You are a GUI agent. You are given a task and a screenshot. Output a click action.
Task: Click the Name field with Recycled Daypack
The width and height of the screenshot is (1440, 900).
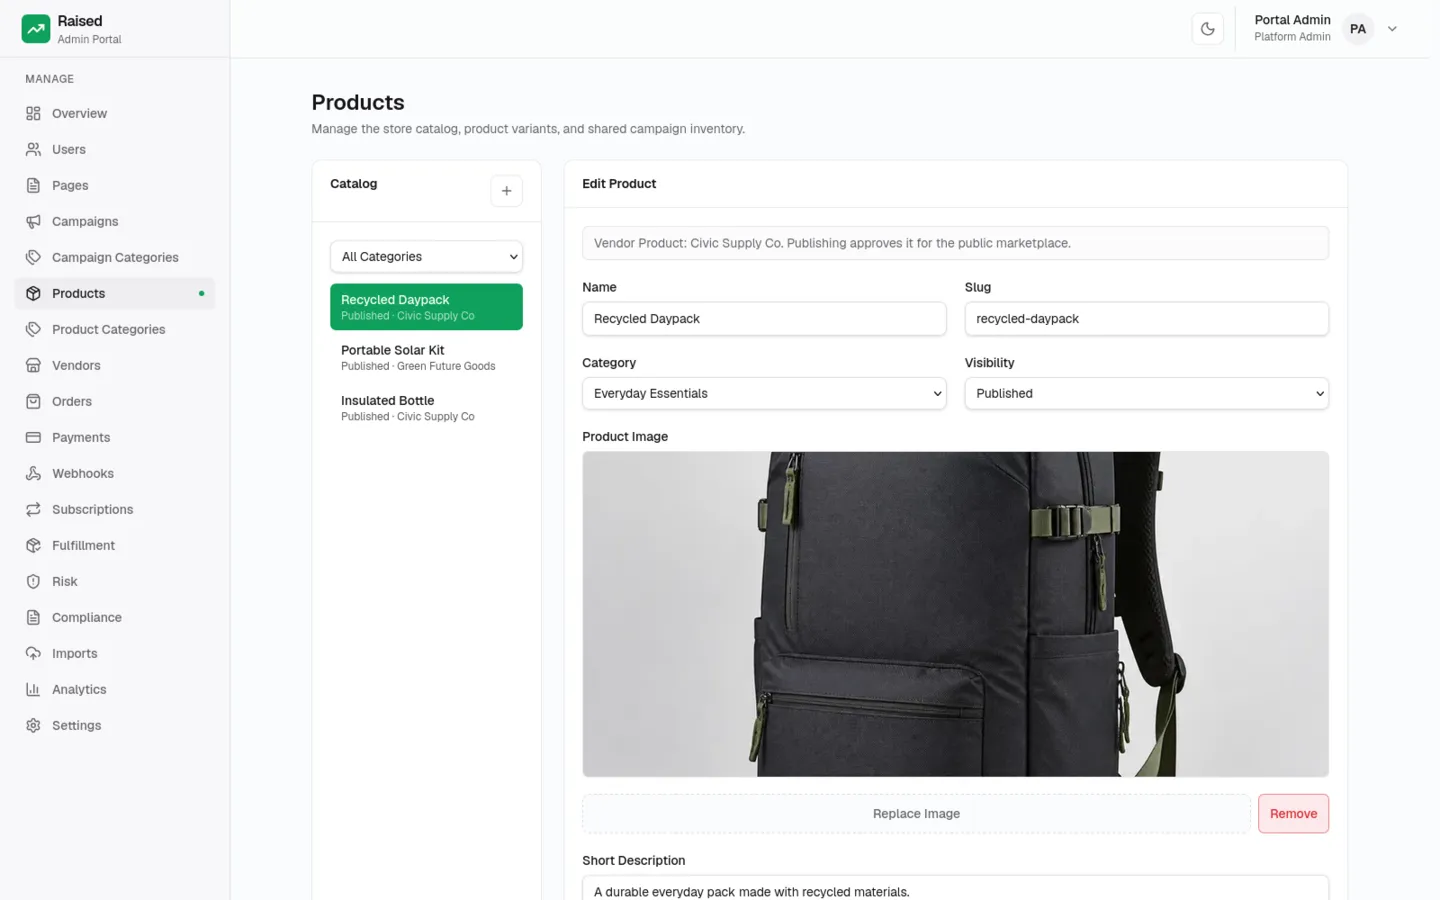coord(764,319)
